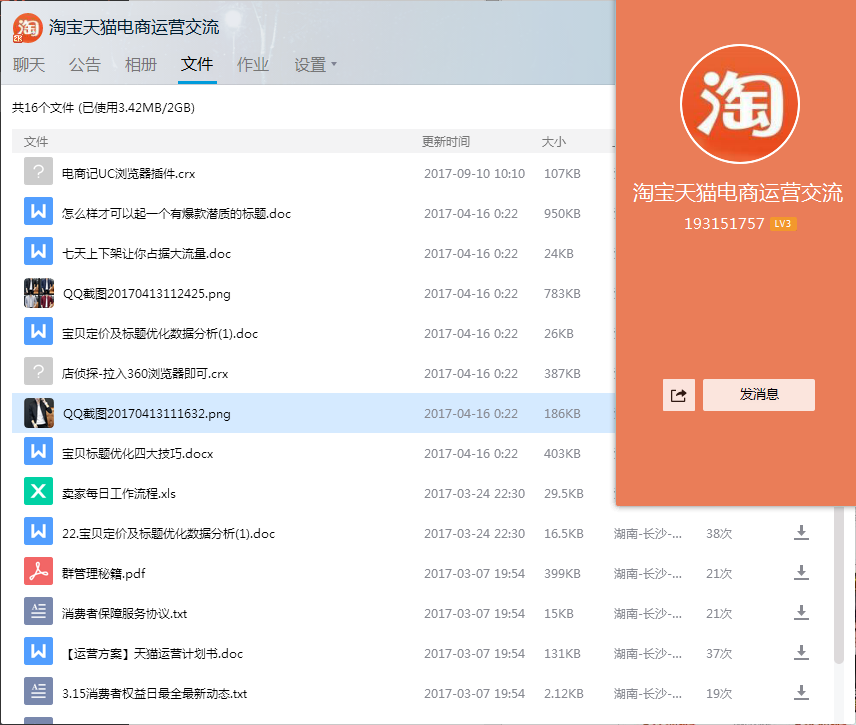Click the text icon for 3.15消费者权益日最全最新动态.txt

38,691
